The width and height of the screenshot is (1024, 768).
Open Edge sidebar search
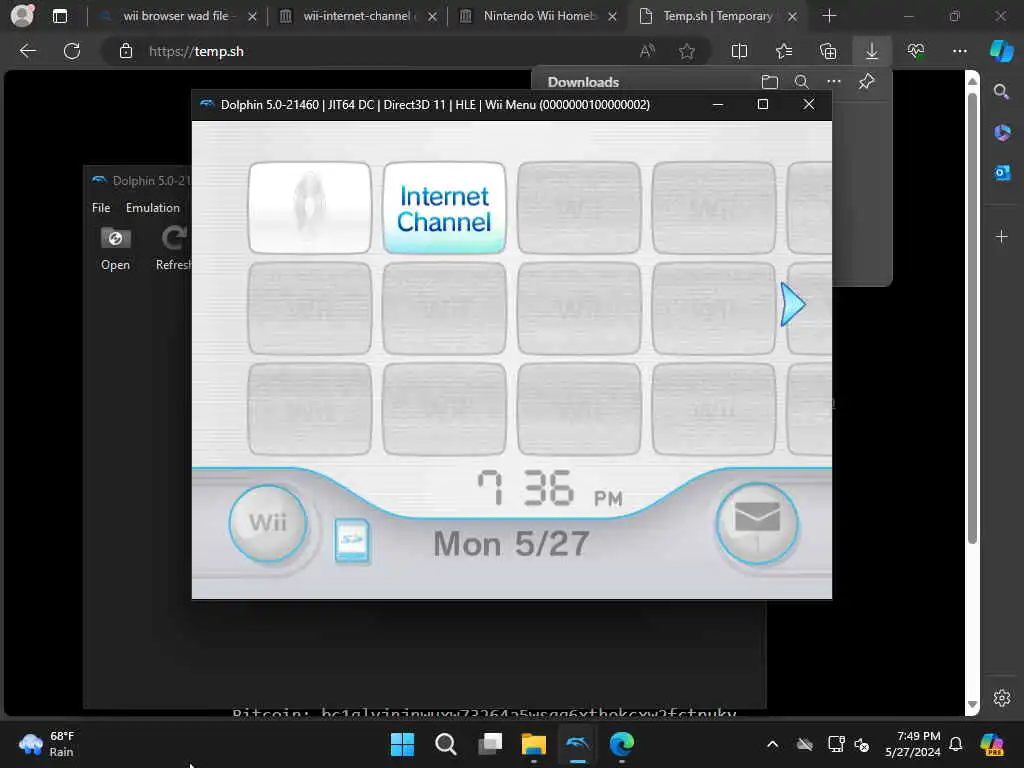tap(1001, 91)
